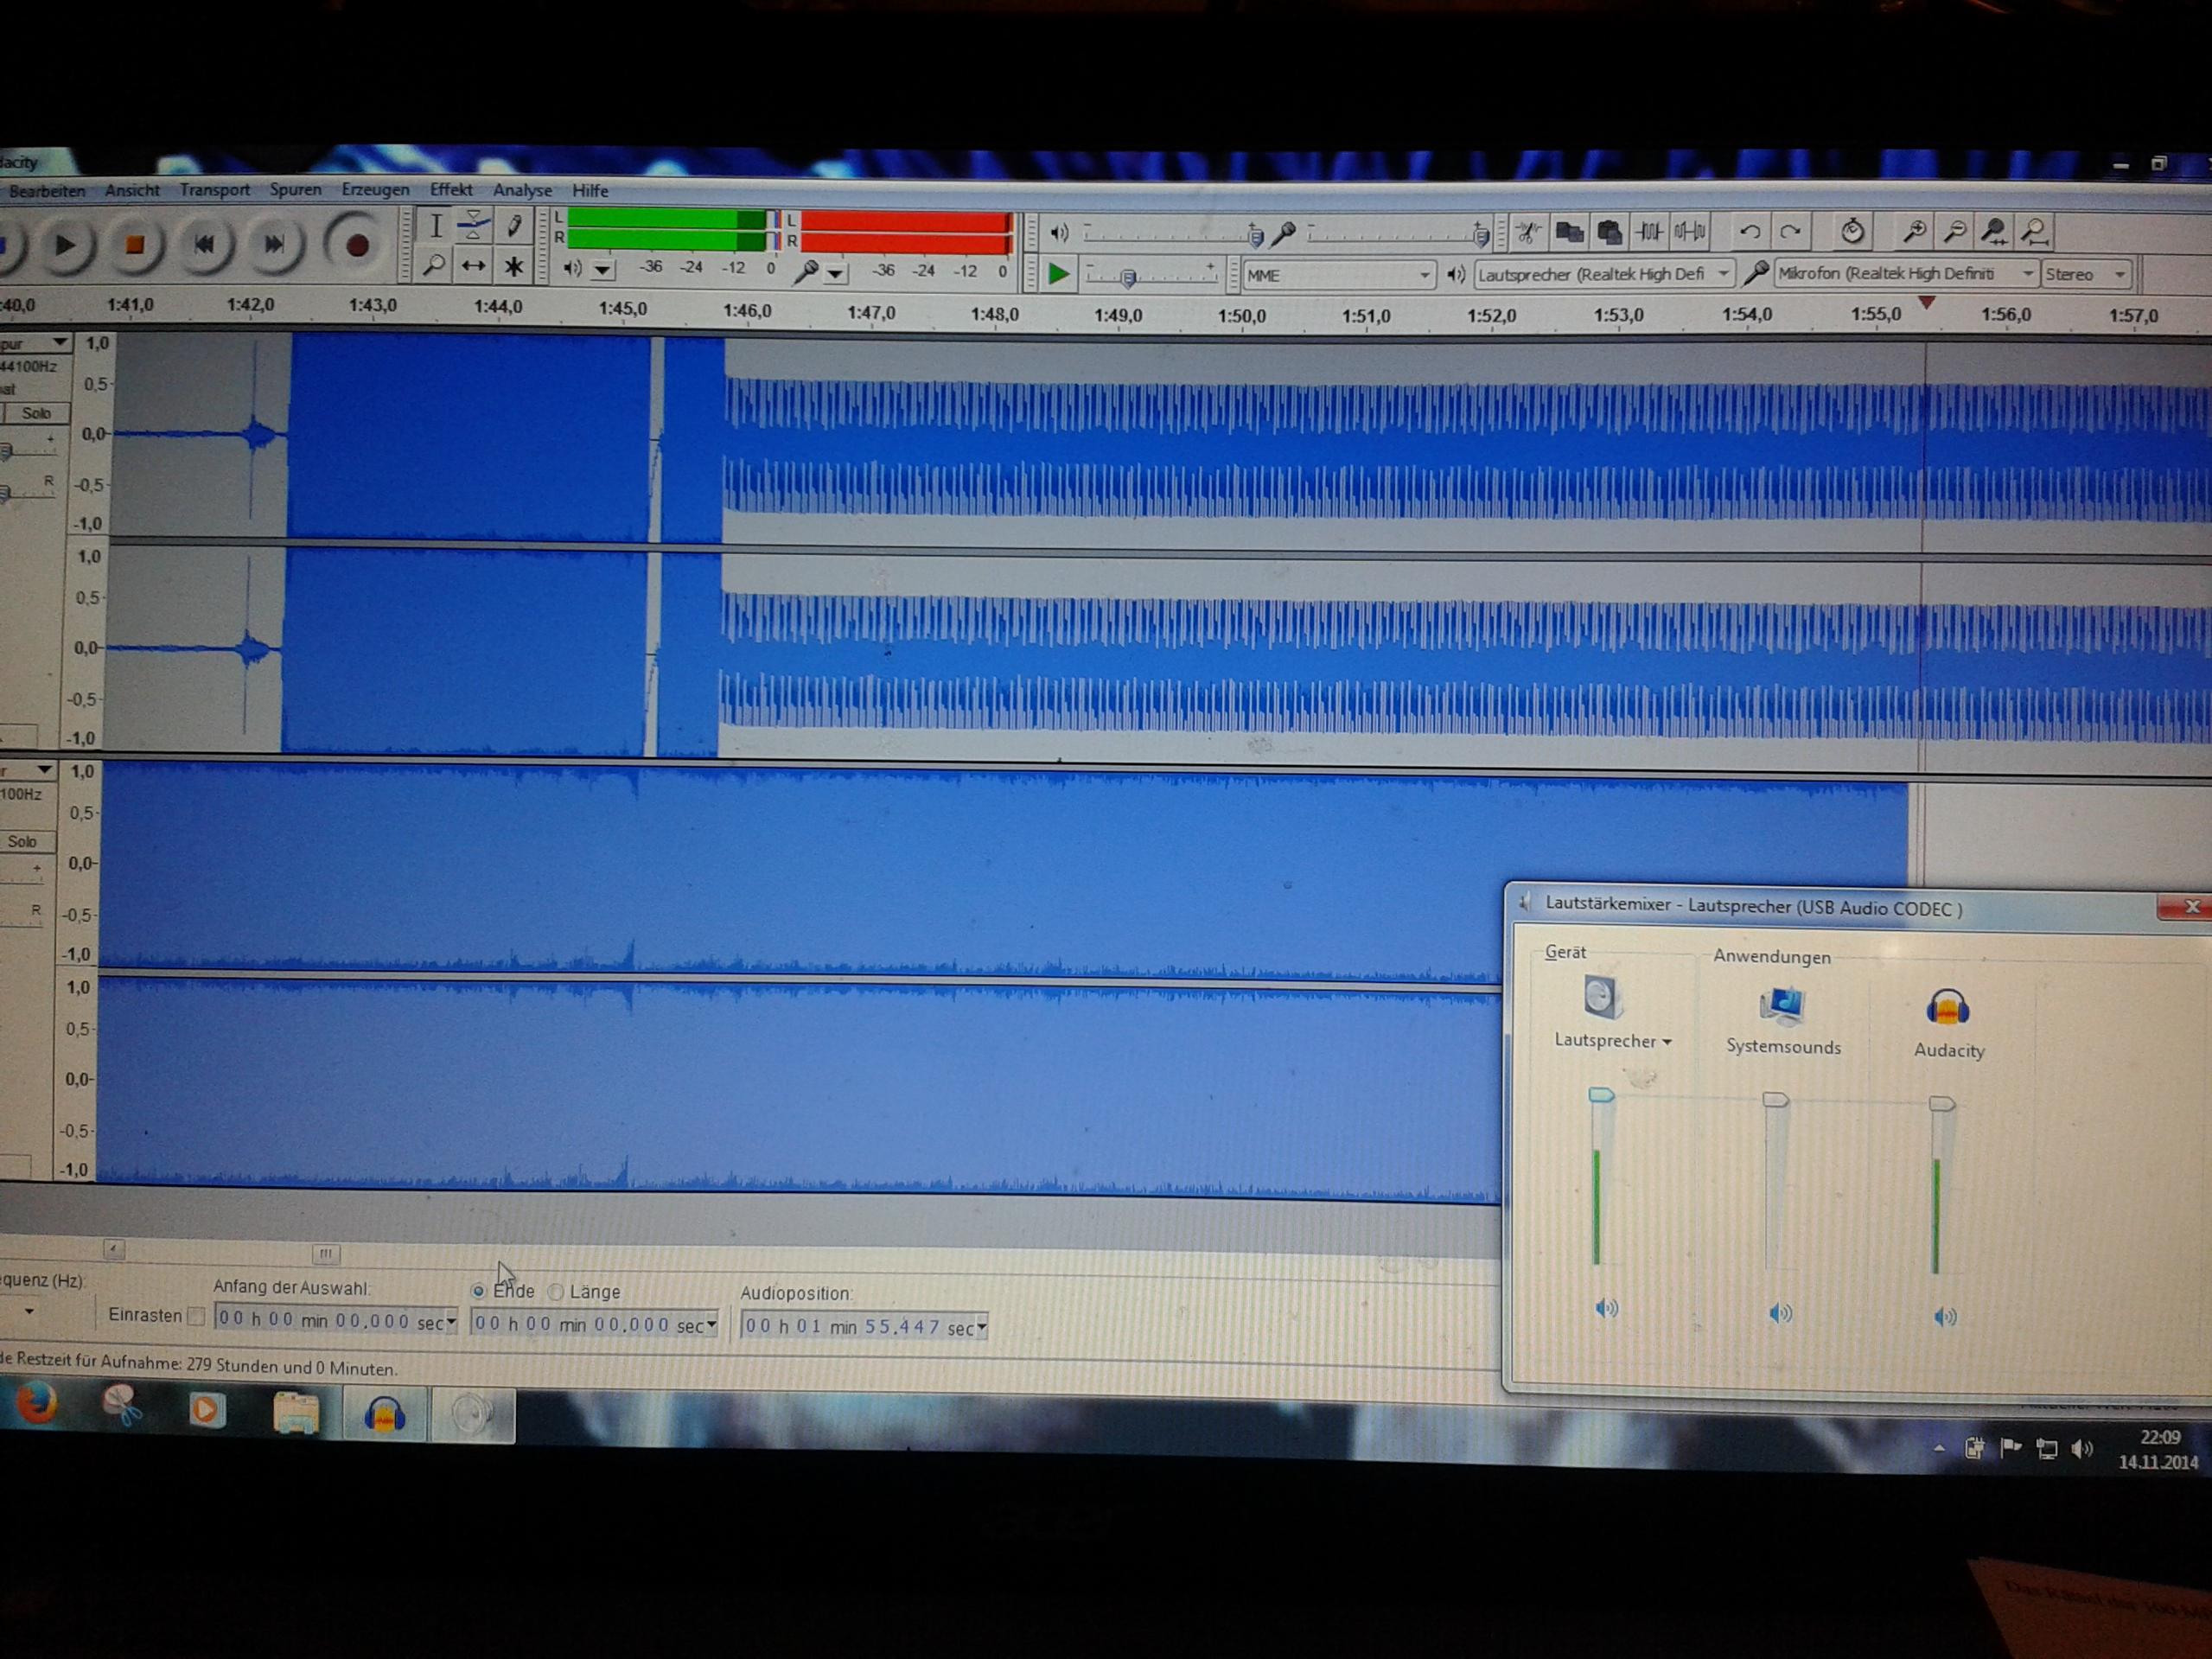
Task: Click the Undo arrow icon
Action: [x=1750, y=233]
